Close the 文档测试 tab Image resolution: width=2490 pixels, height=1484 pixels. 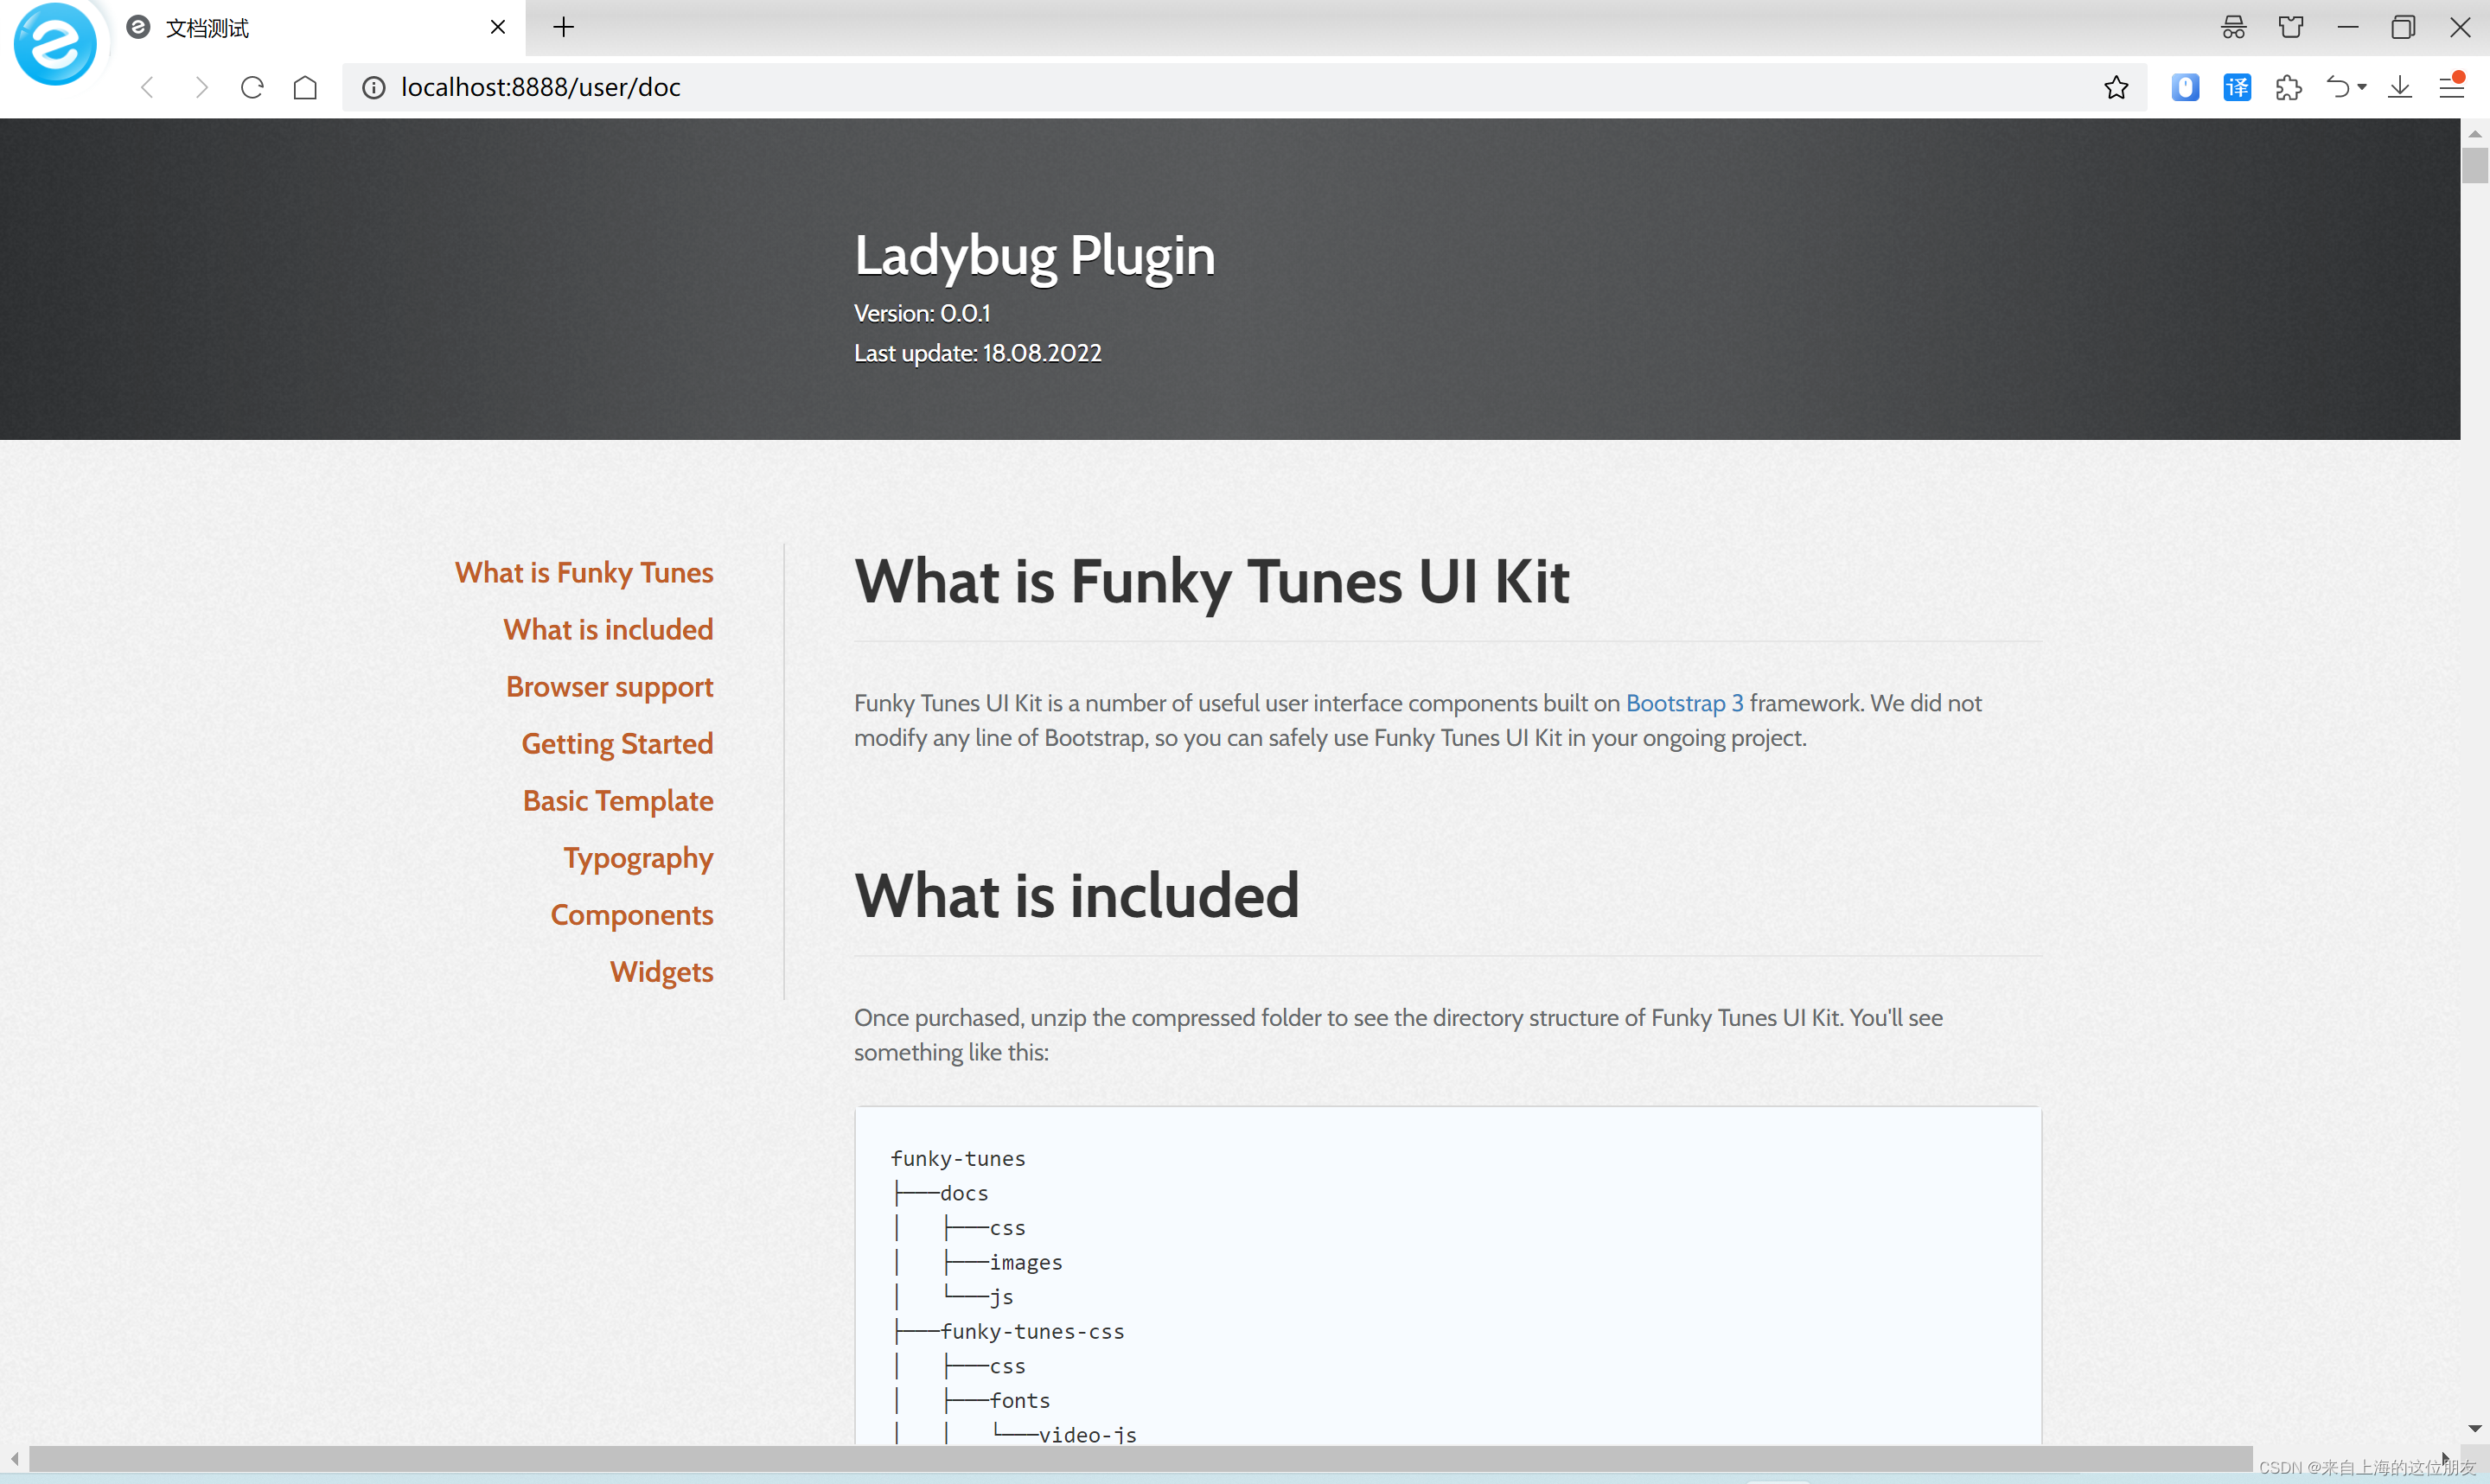(x=497, y=28)
